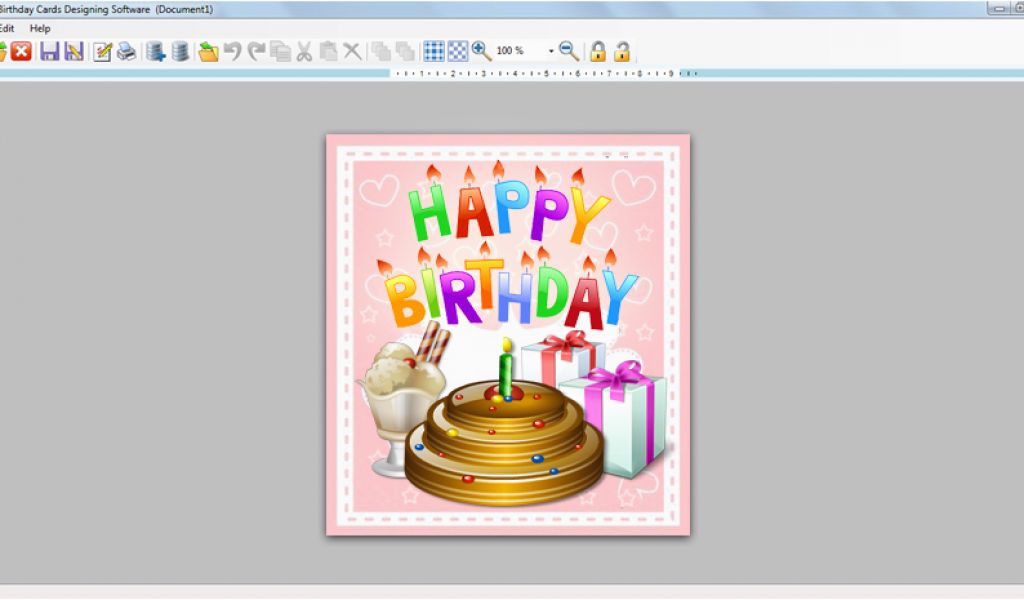Click the red close document icon
The image size is (1024, 600).
pos(21,51)
